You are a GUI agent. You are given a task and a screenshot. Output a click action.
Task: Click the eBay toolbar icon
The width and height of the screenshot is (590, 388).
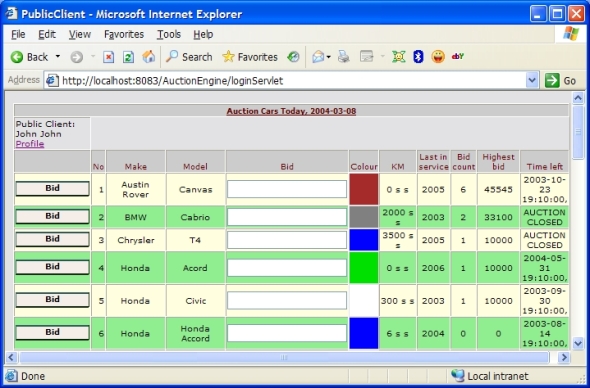point(458,56)
